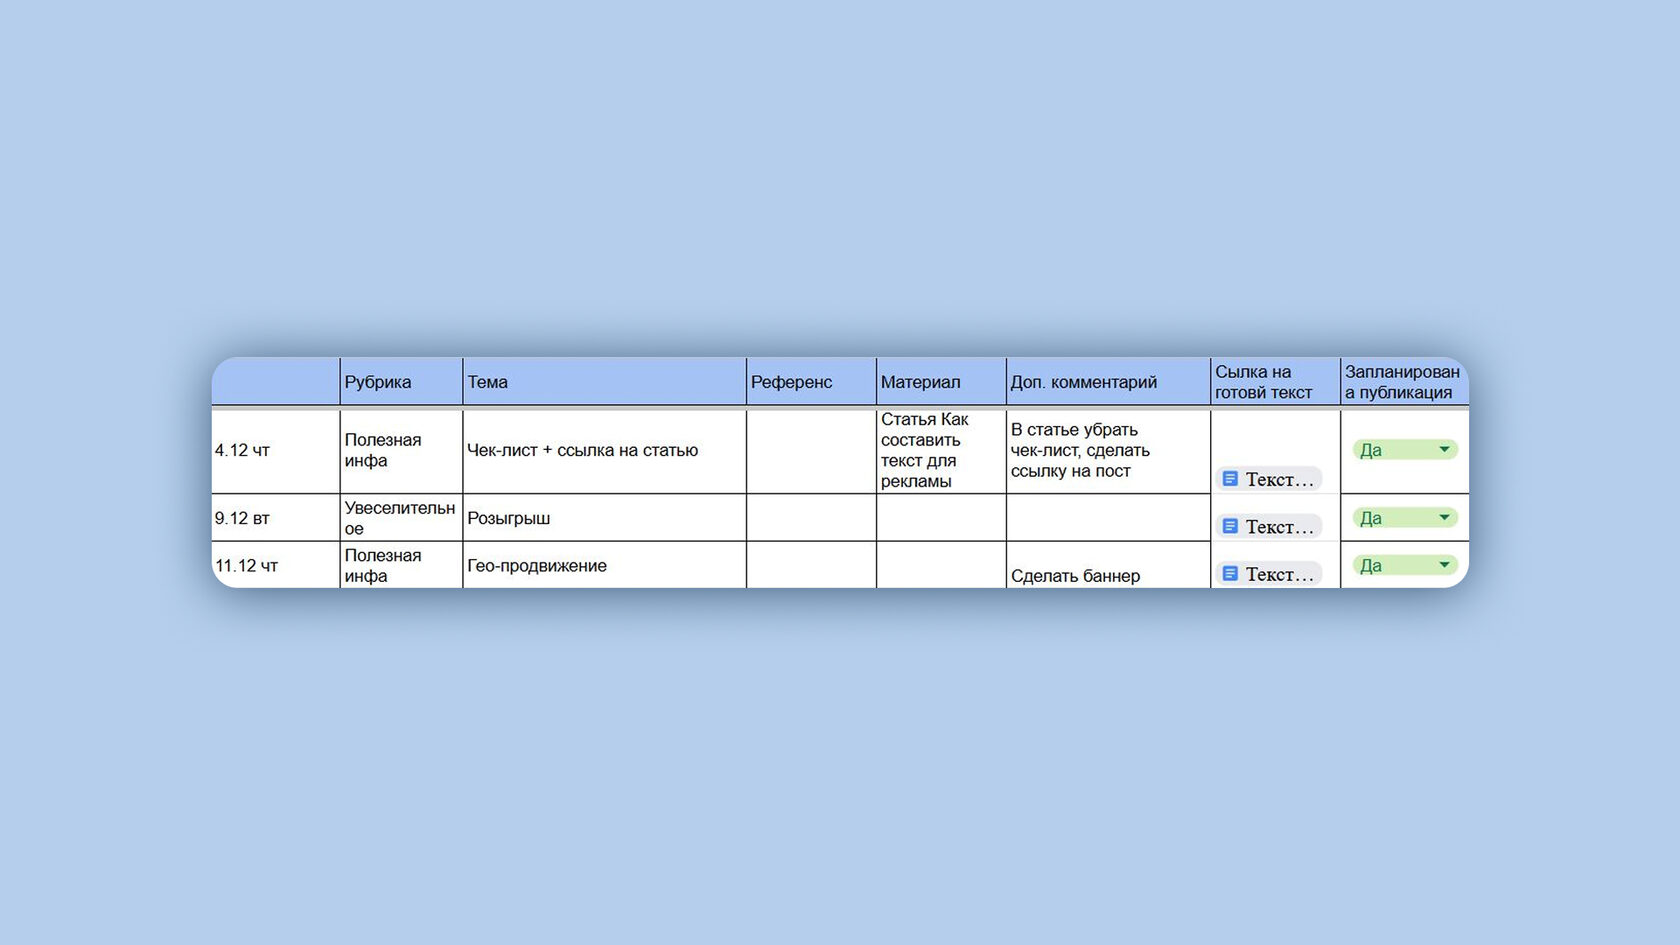This screenshot has height=945, width=1680.
Task: Select the Запланирована публикация header cell
Action: click(1404, 382)
